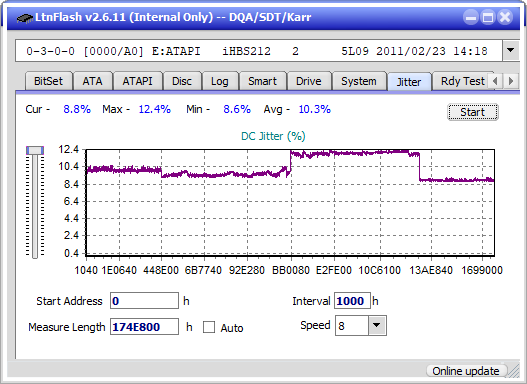
Task: Start the jitter measurement
Action: click(473, 112)
